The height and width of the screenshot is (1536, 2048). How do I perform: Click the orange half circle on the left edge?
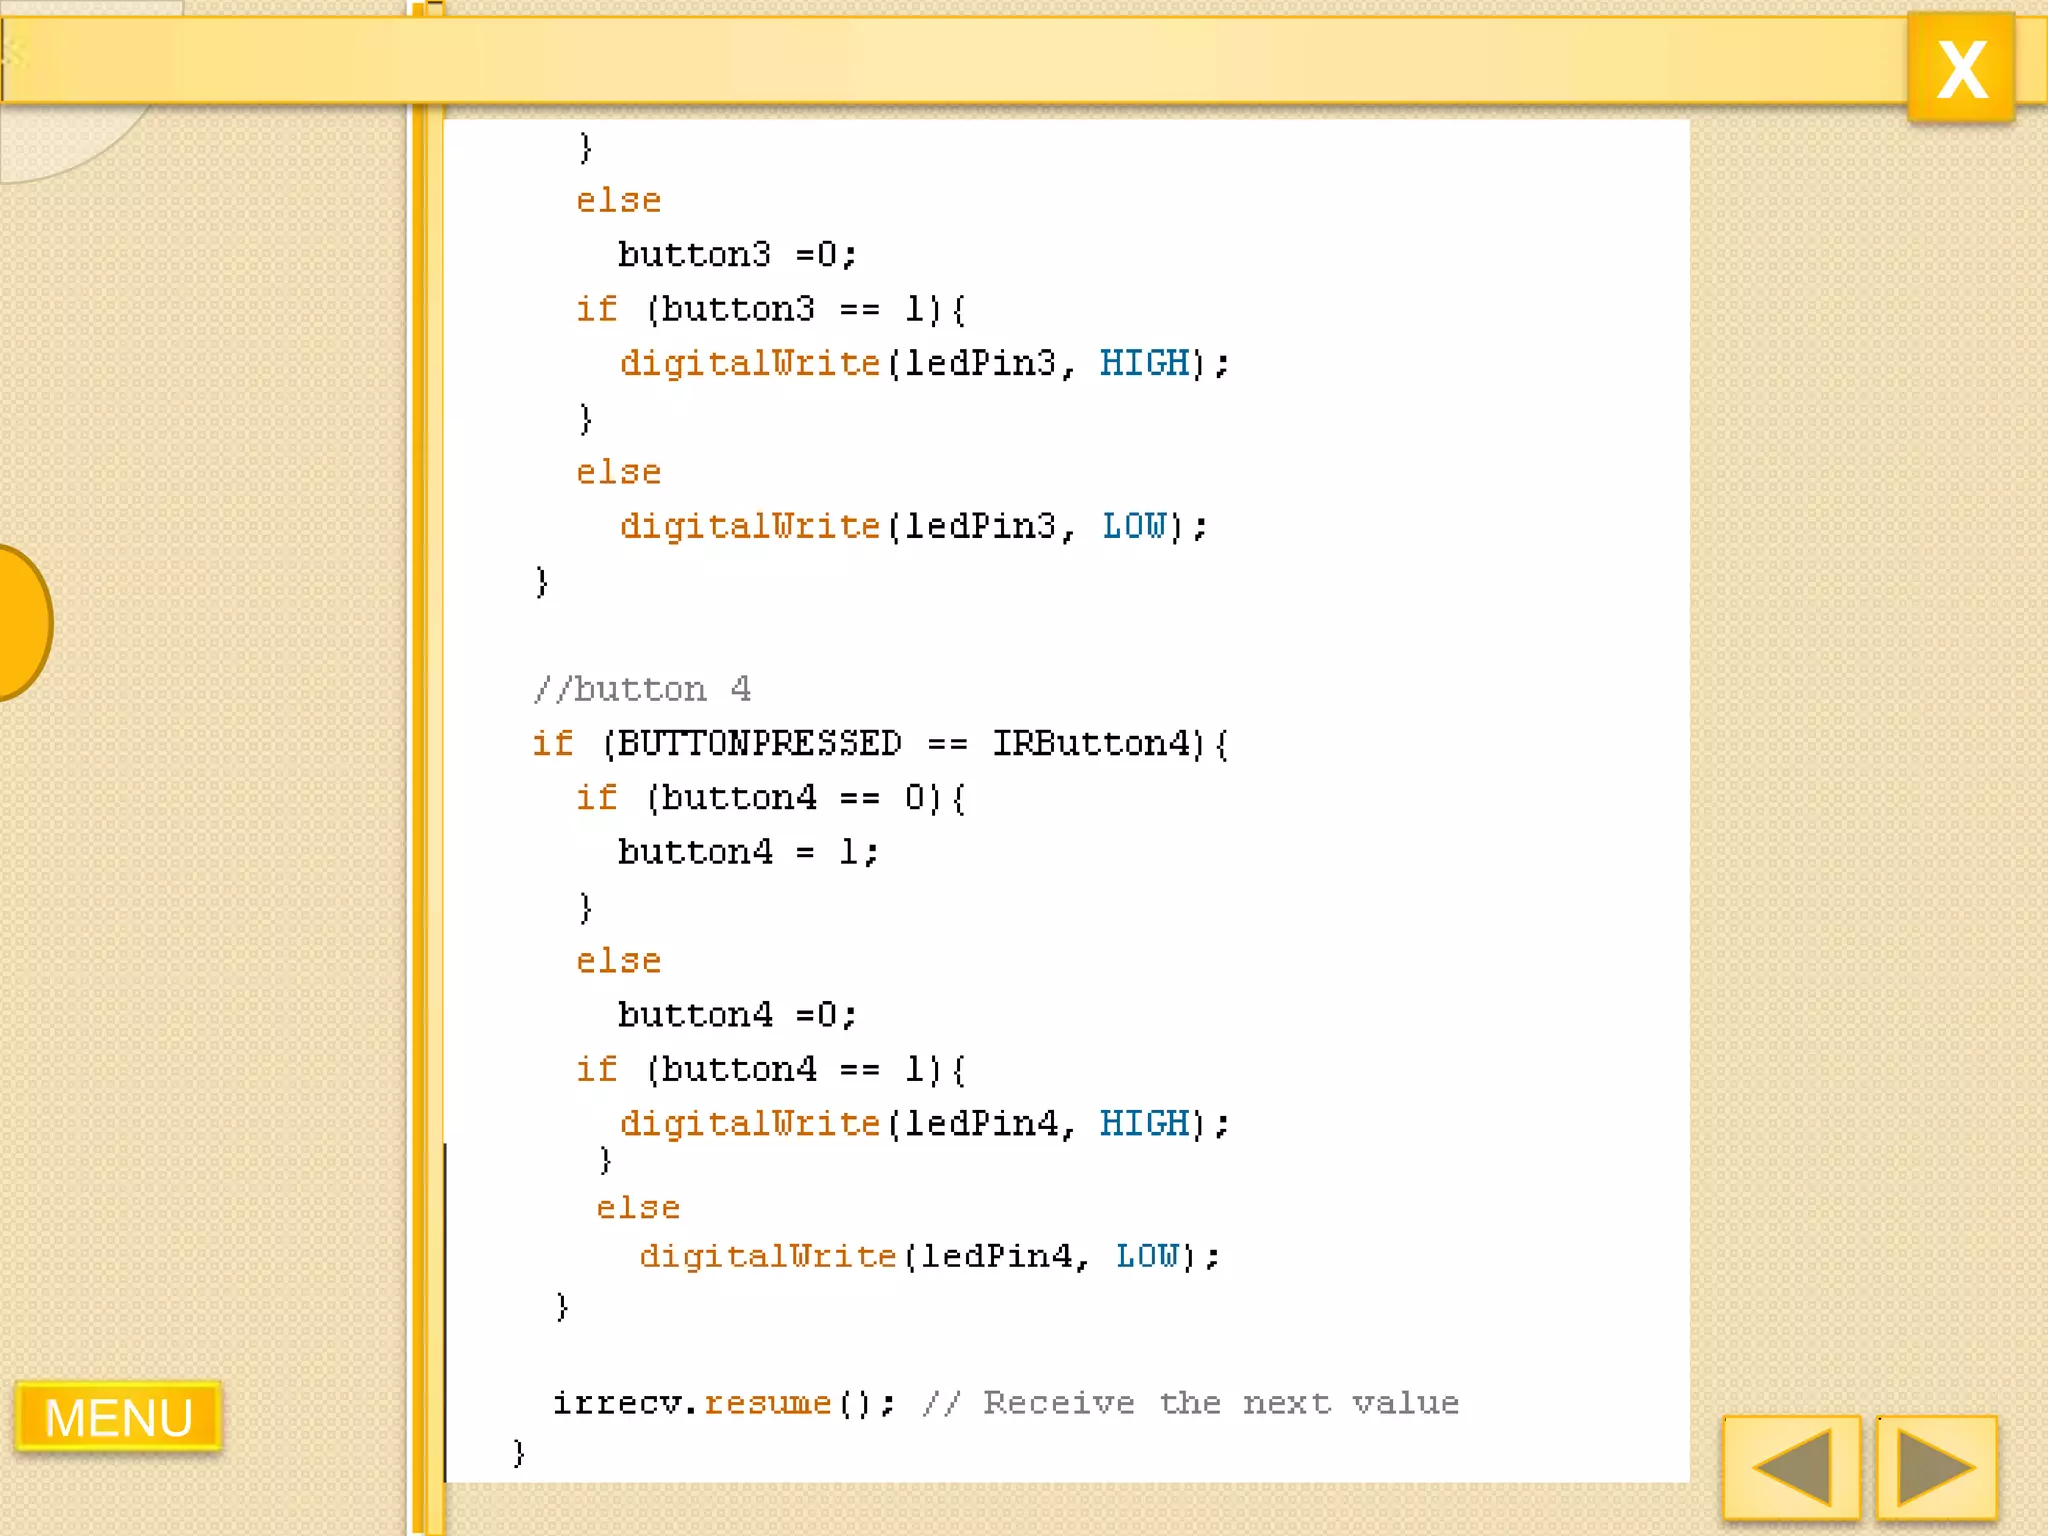pos(22,622)
